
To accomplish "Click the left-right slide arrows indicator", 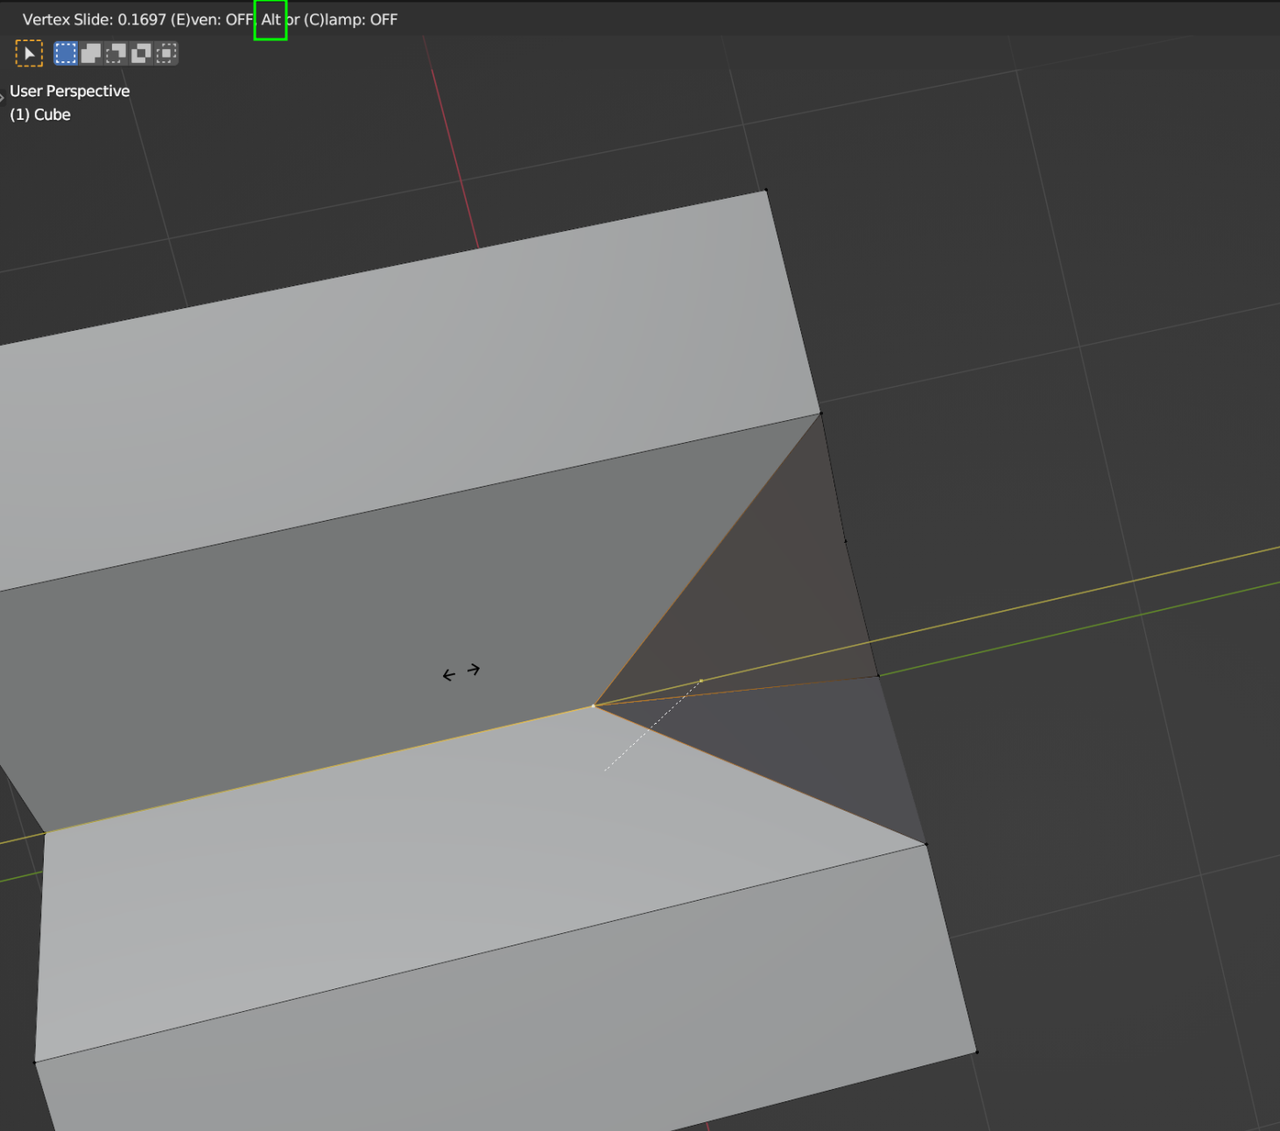I will 461,671.
